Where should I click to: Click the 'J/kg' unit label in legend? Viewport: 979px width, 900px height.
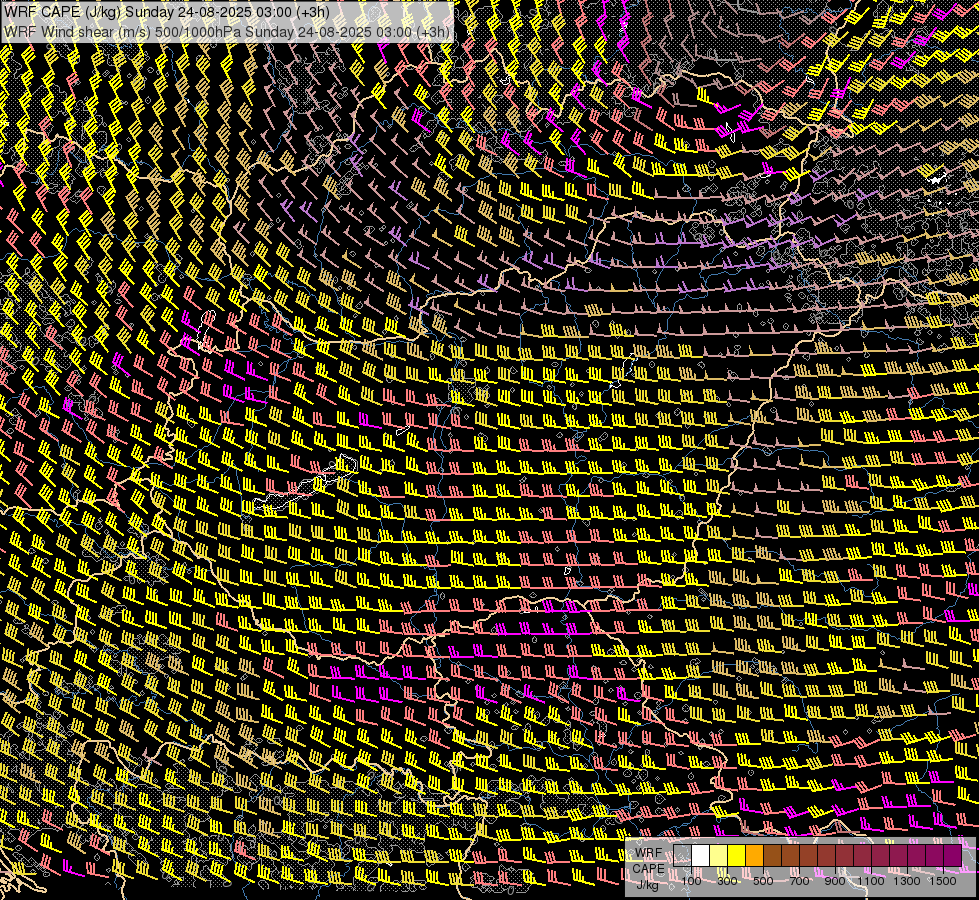(x=647, y=885)
